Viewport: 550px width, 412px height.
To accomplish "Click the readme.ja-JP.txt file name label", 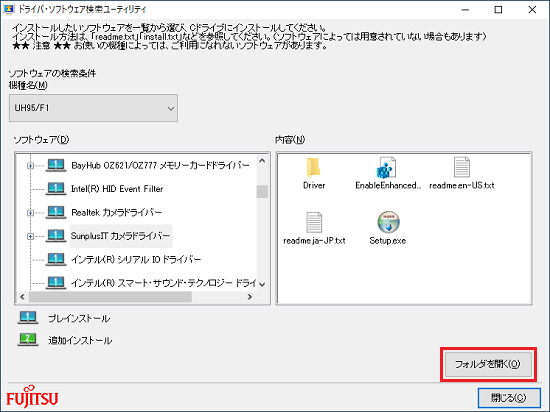I will tap(314, 241).
